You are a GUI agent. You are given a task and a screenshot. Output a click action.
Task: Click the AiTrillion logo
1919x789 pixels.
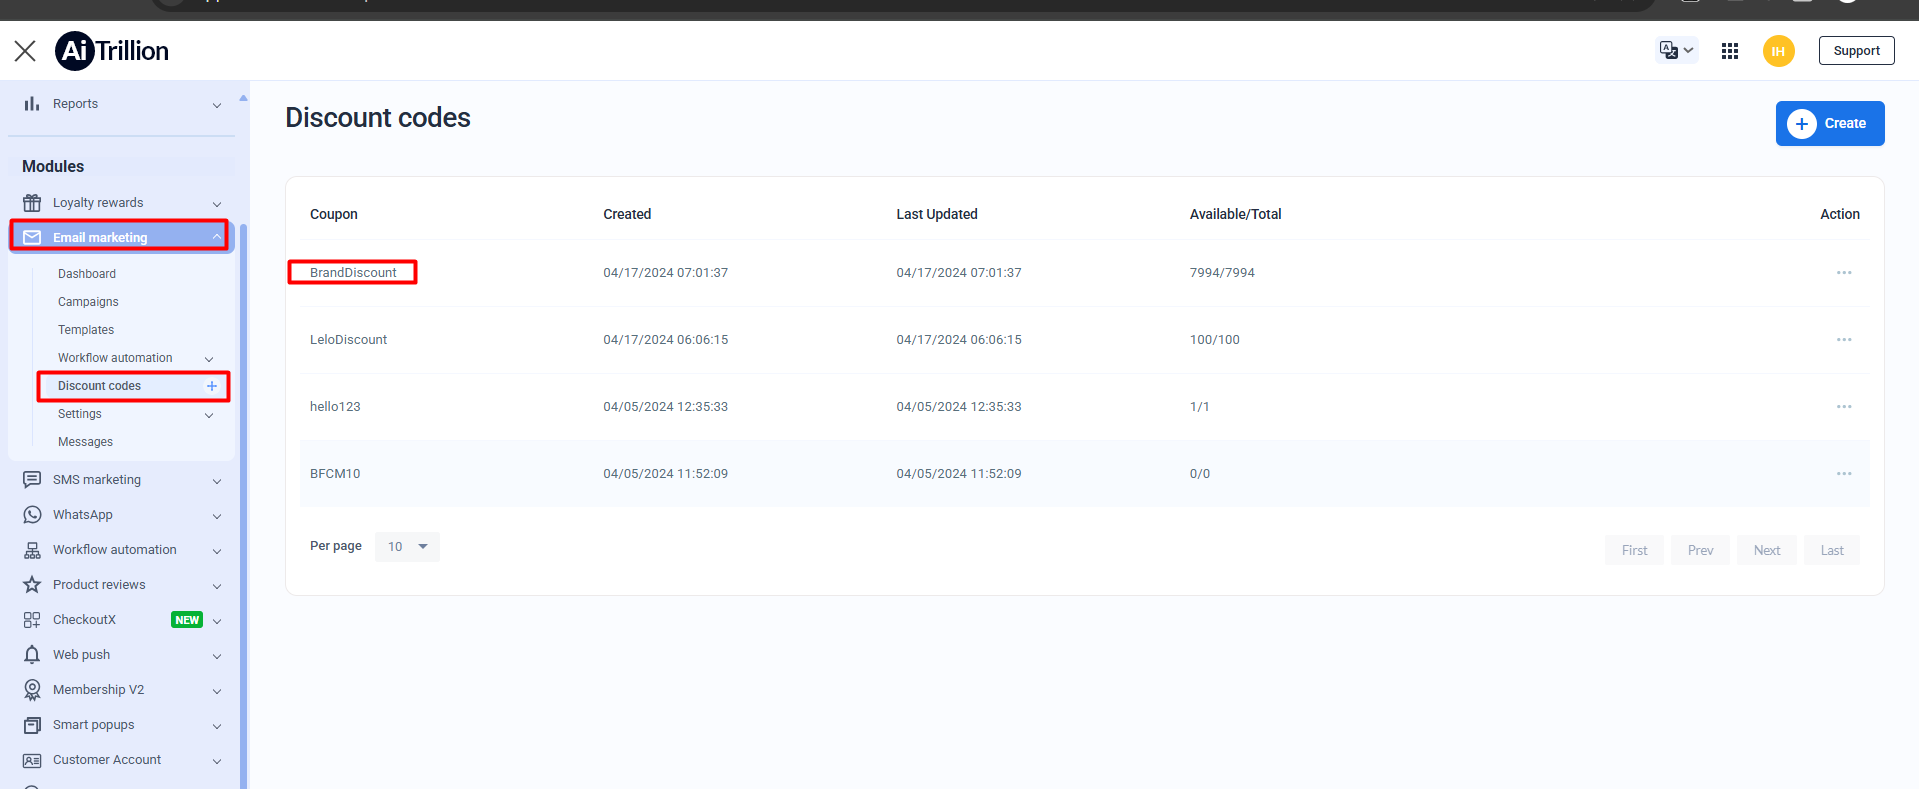[x=112, y=51]
